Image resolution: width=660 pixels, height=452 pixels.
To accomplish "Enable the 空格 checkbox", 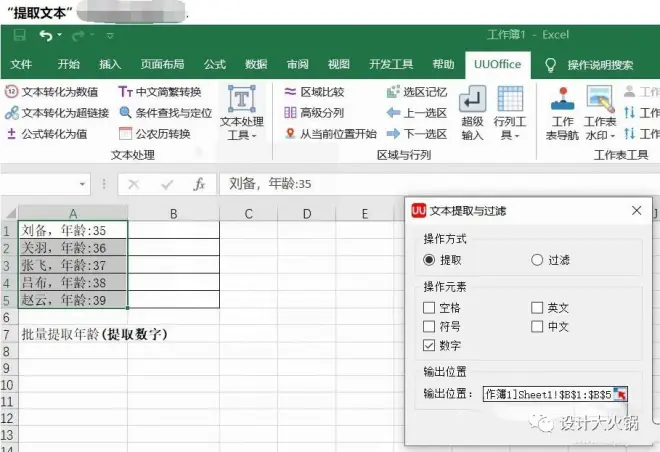I will click(x=430, y=308).
